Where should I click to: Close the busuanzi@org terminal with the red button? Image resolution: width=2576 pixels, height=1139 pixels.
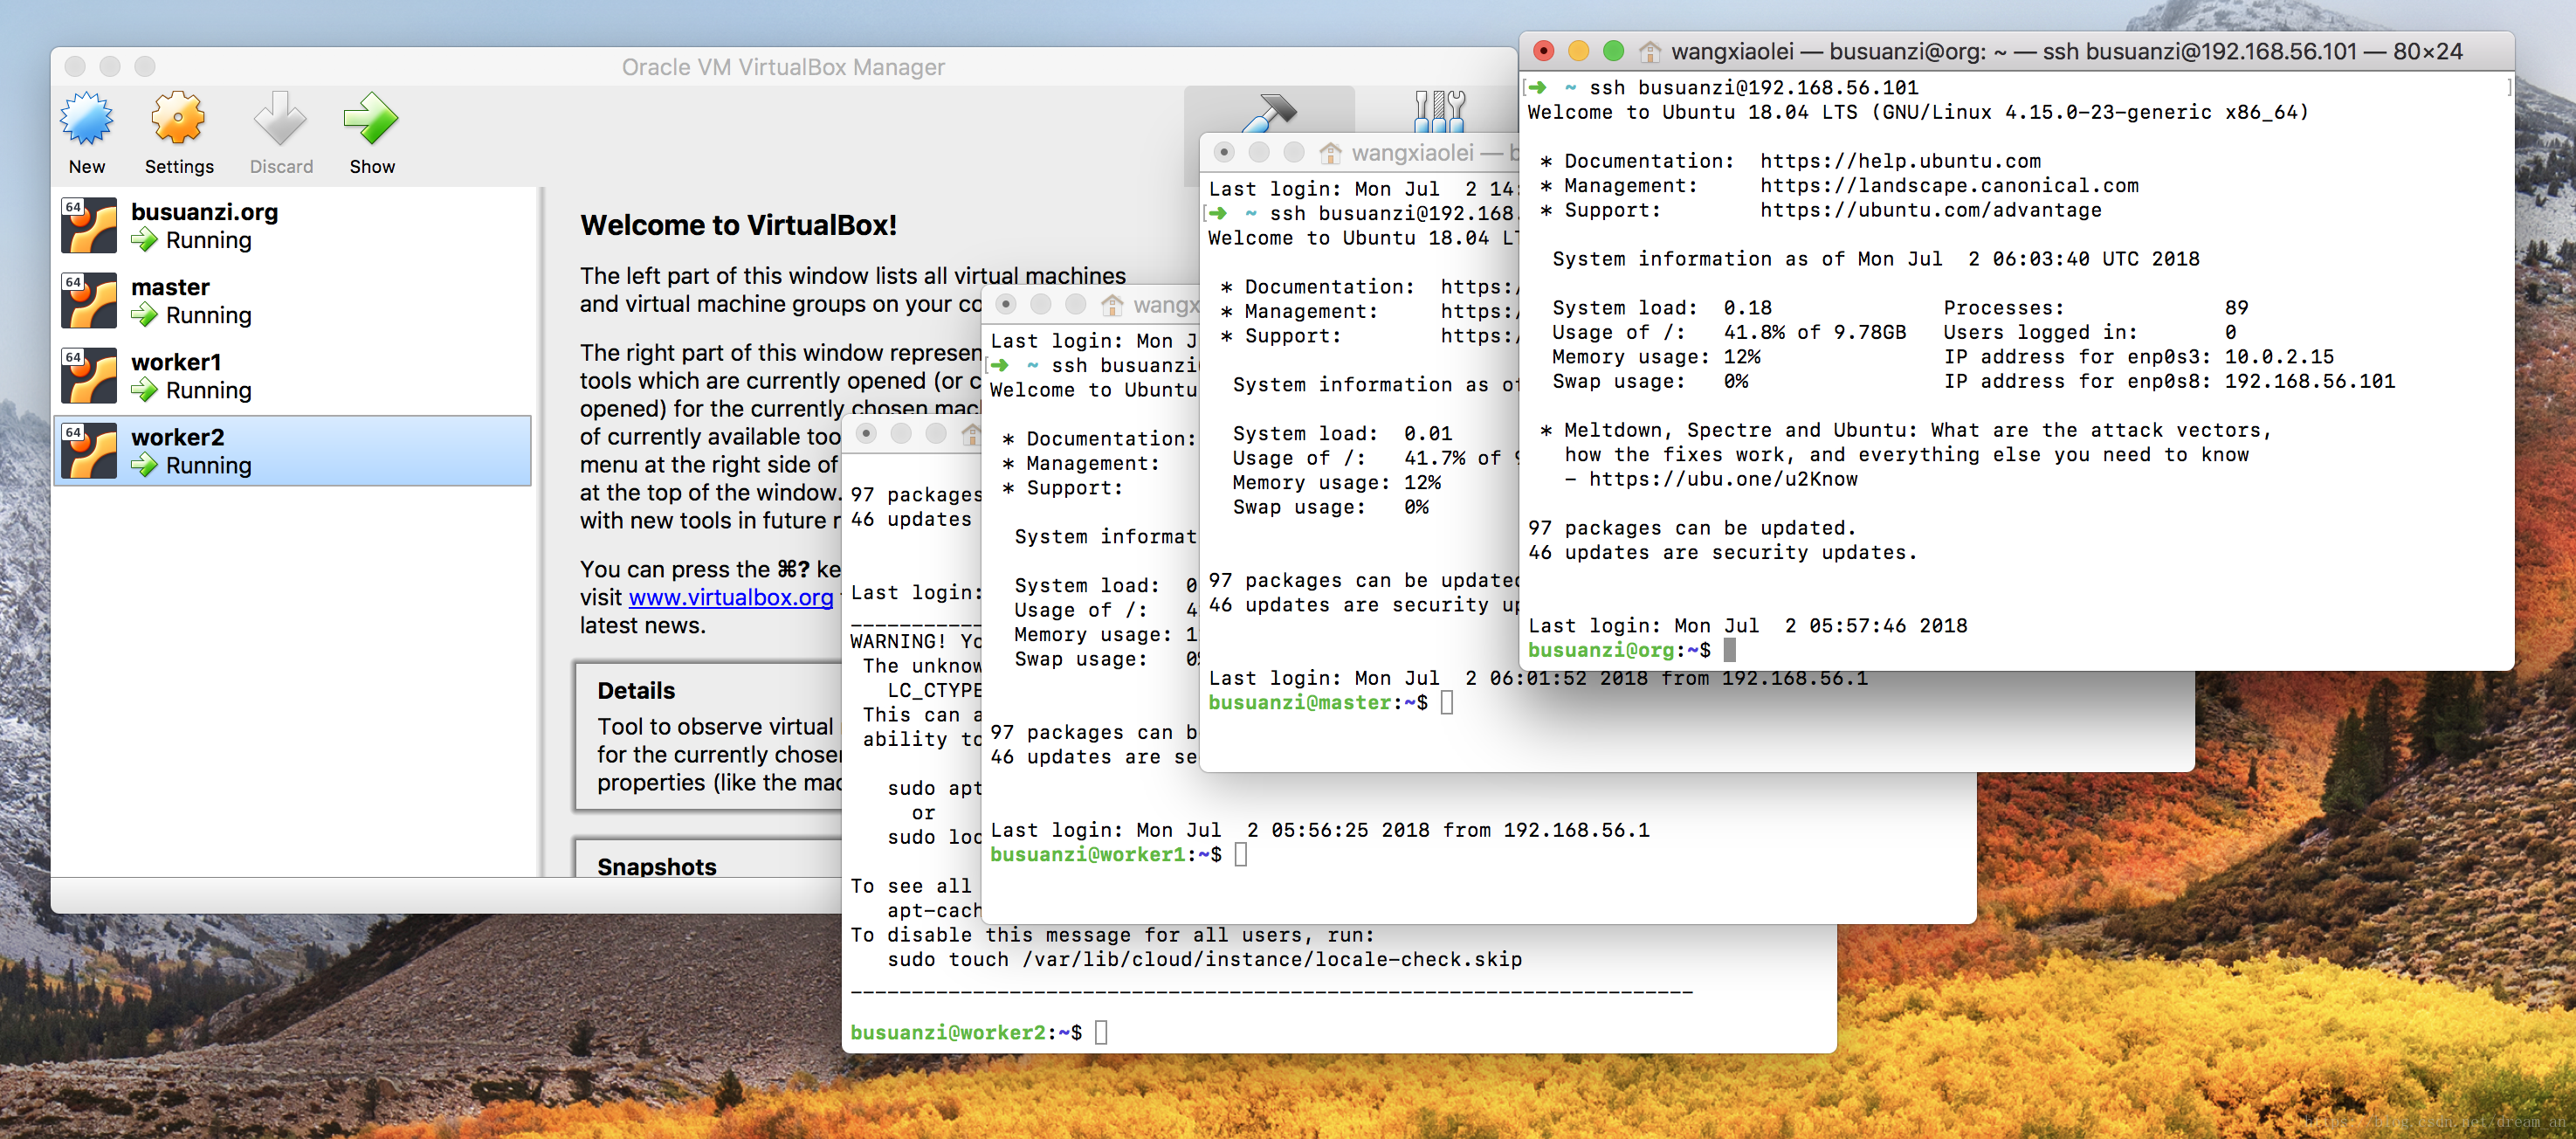tap(1544, 51)
